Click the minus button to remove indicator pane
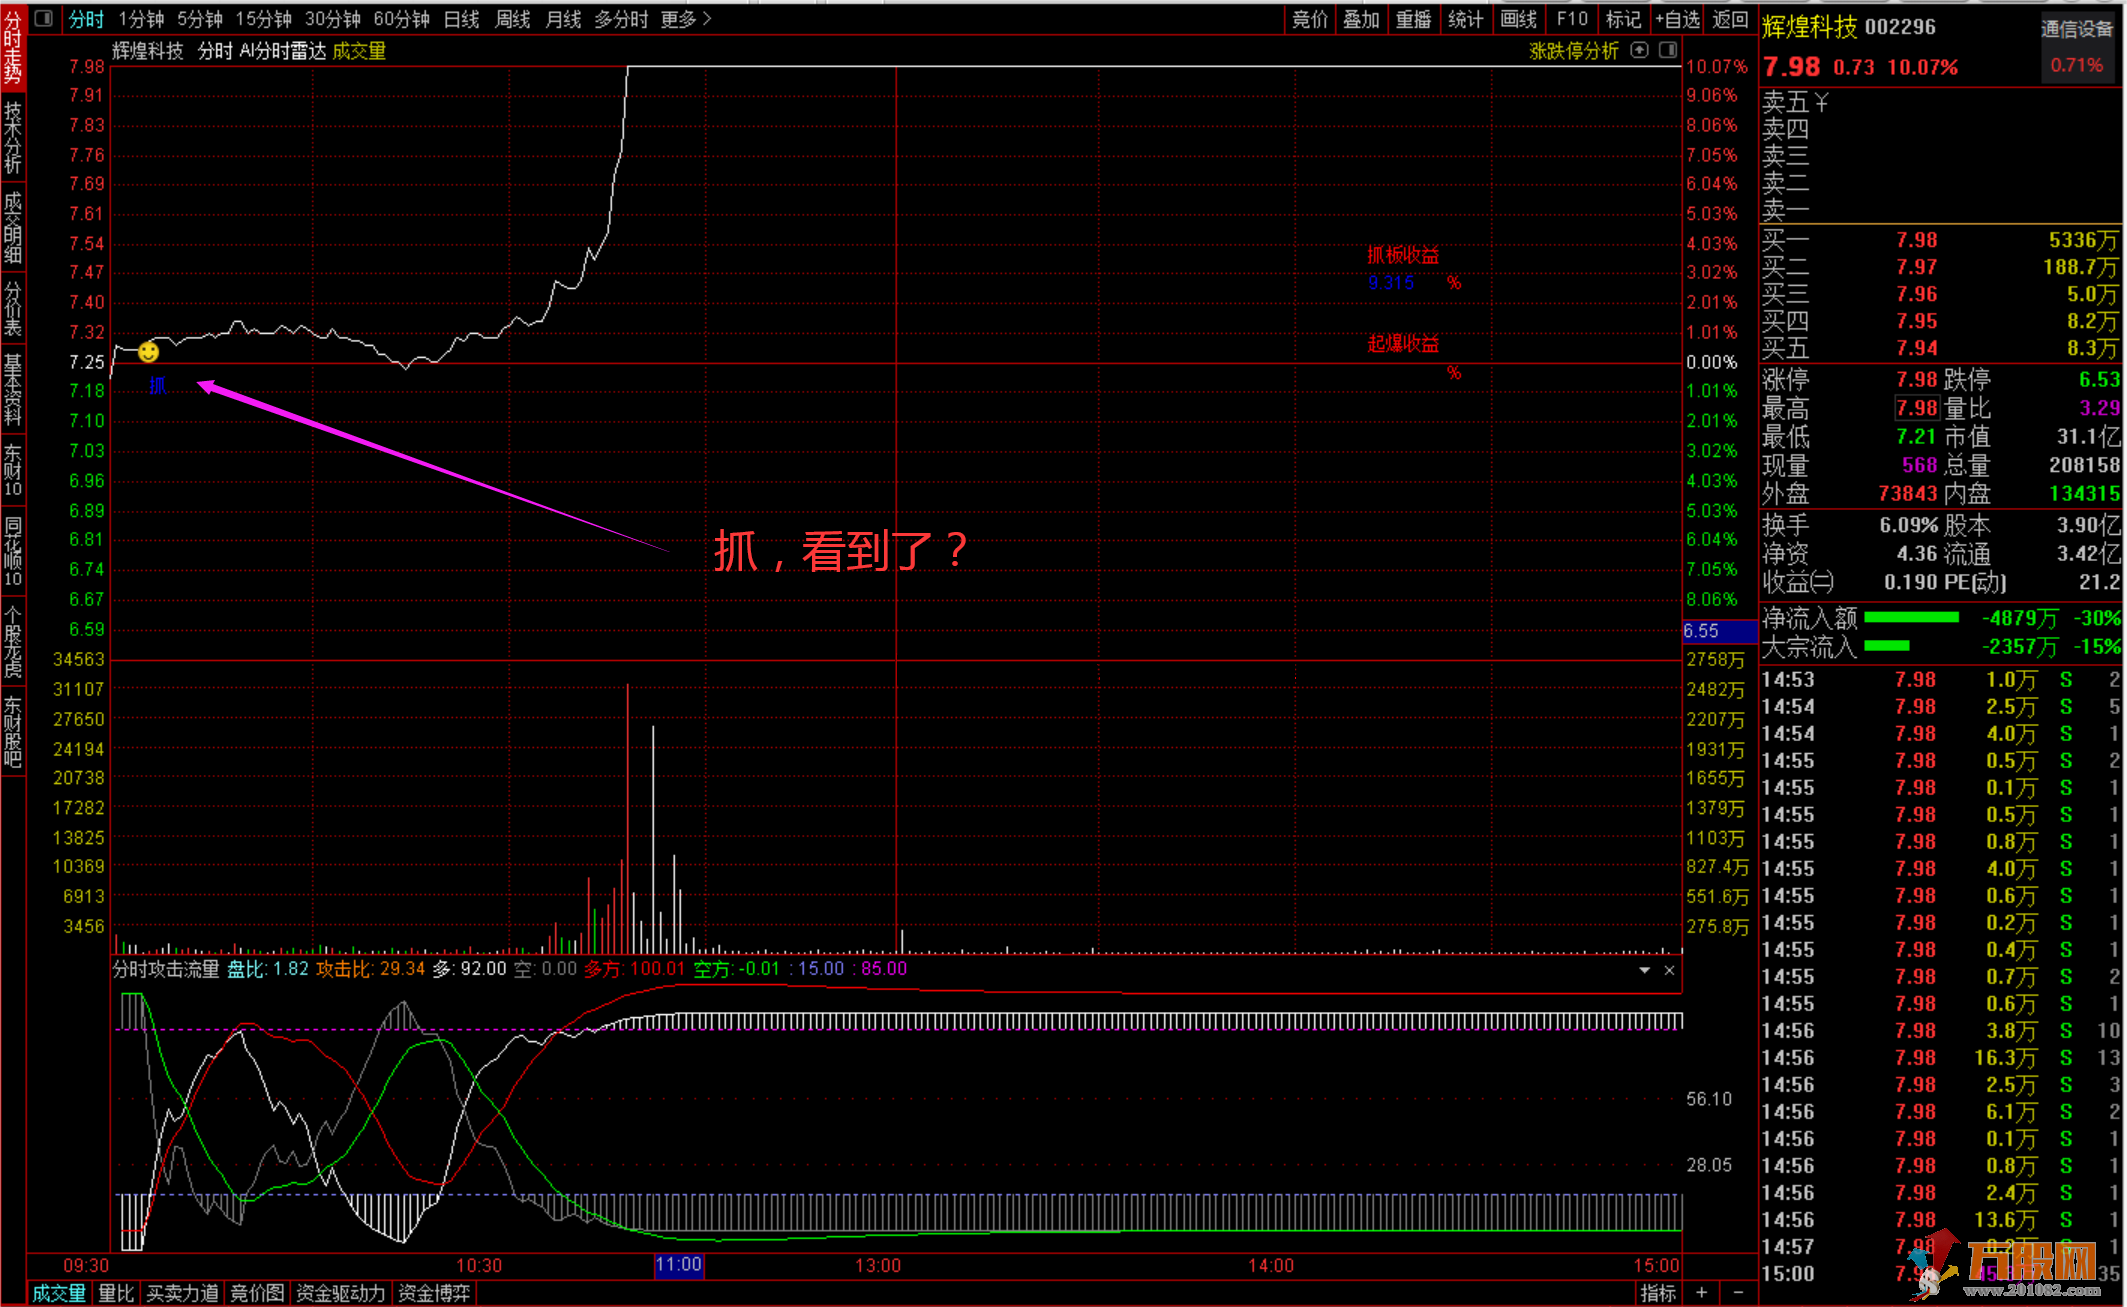 pyautogui.click(x=1738, y=1293)
